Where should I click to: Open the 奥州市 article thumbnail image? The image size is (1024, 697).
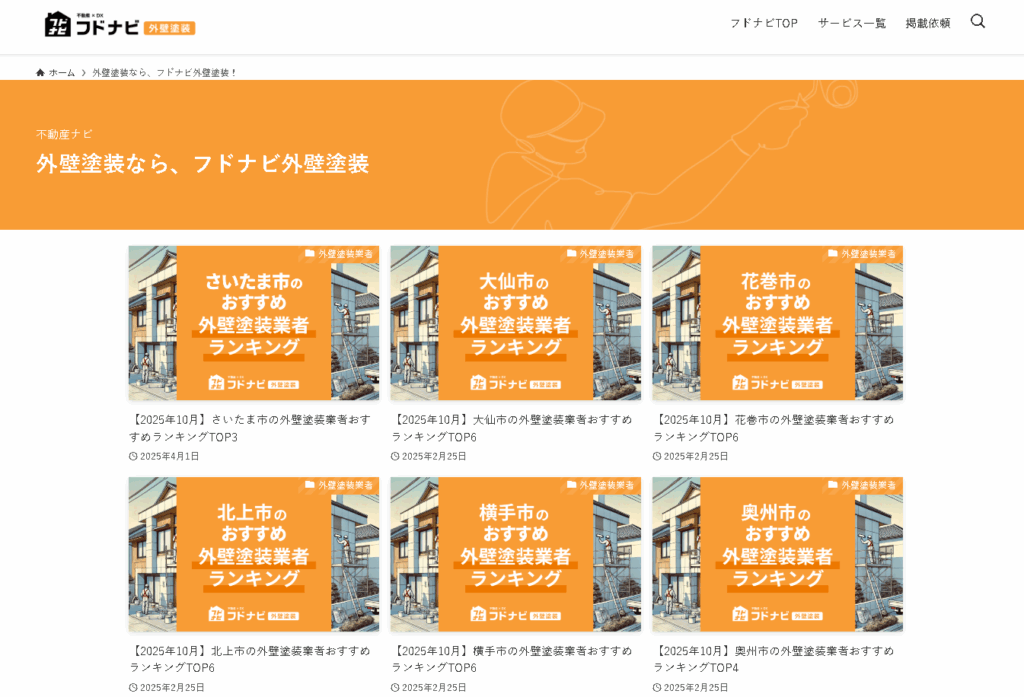tap(777, 554)
